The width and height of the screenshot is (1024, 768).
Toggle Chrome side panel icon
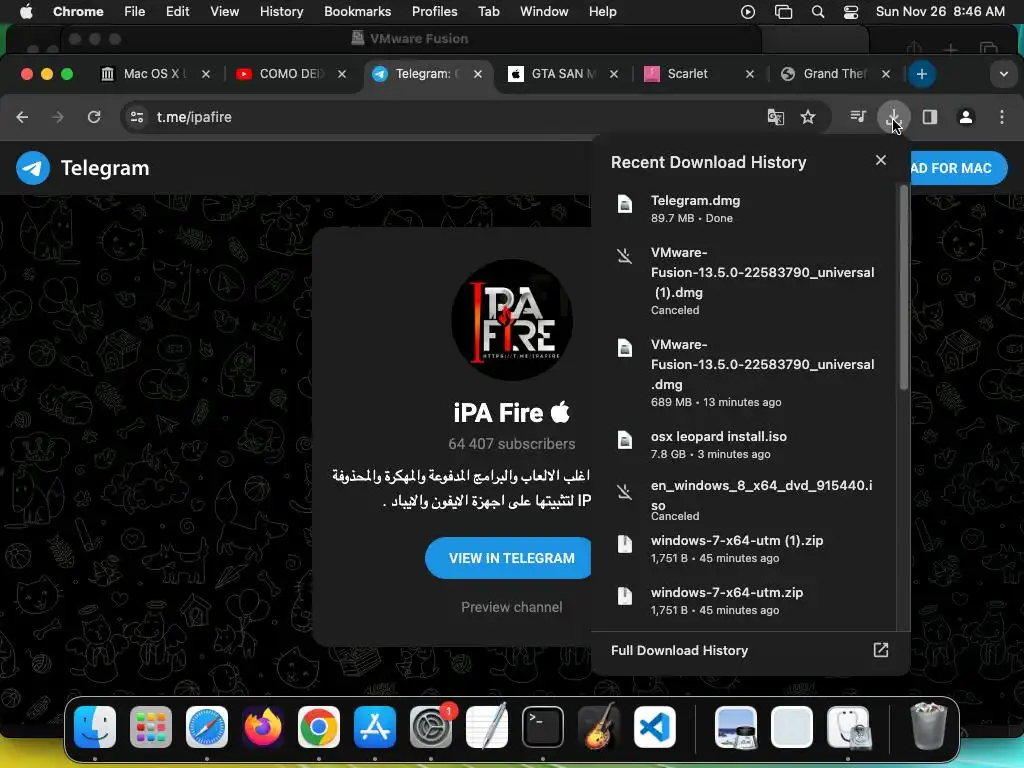(x=929, y=117)
